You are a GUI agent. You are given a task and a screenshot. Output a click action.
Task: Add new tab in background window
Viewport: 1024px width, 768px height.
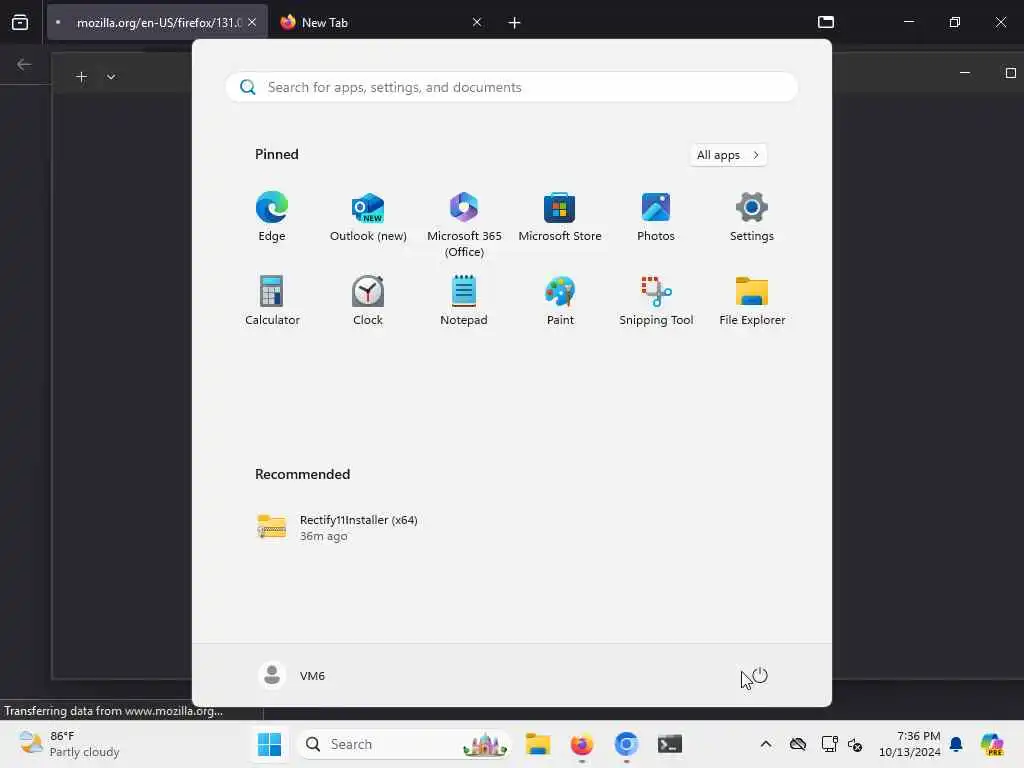pos(82,77)
